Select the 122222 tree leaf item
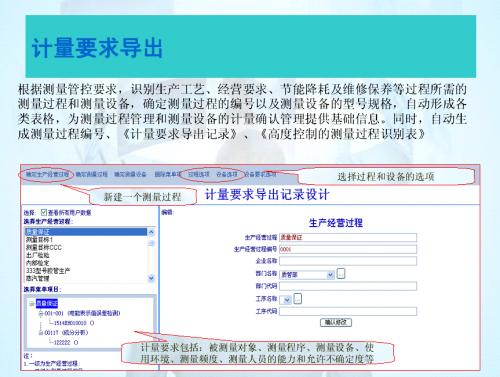This screenshot has height=377, width=500. click(x=62, y=342)
